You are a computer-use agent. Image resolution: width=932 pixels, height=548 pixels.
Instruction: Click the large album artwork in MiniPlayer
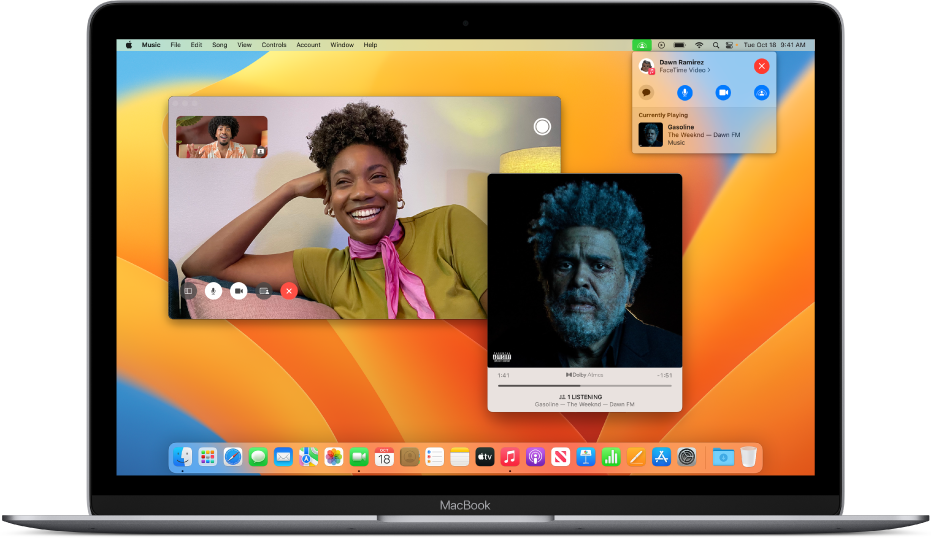(x=585, y=270)
